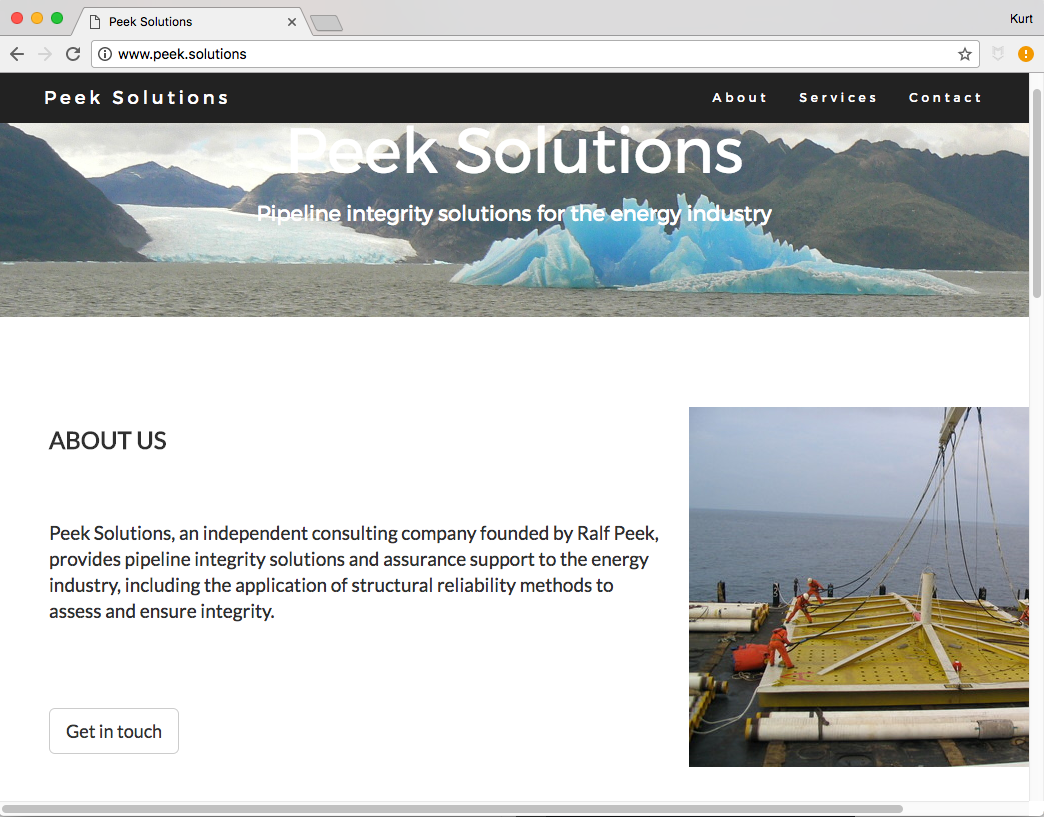Close the Peek Solutions tab
Image resolution: width=1044 pixels, height=817 pixels.
click(292, 22)
